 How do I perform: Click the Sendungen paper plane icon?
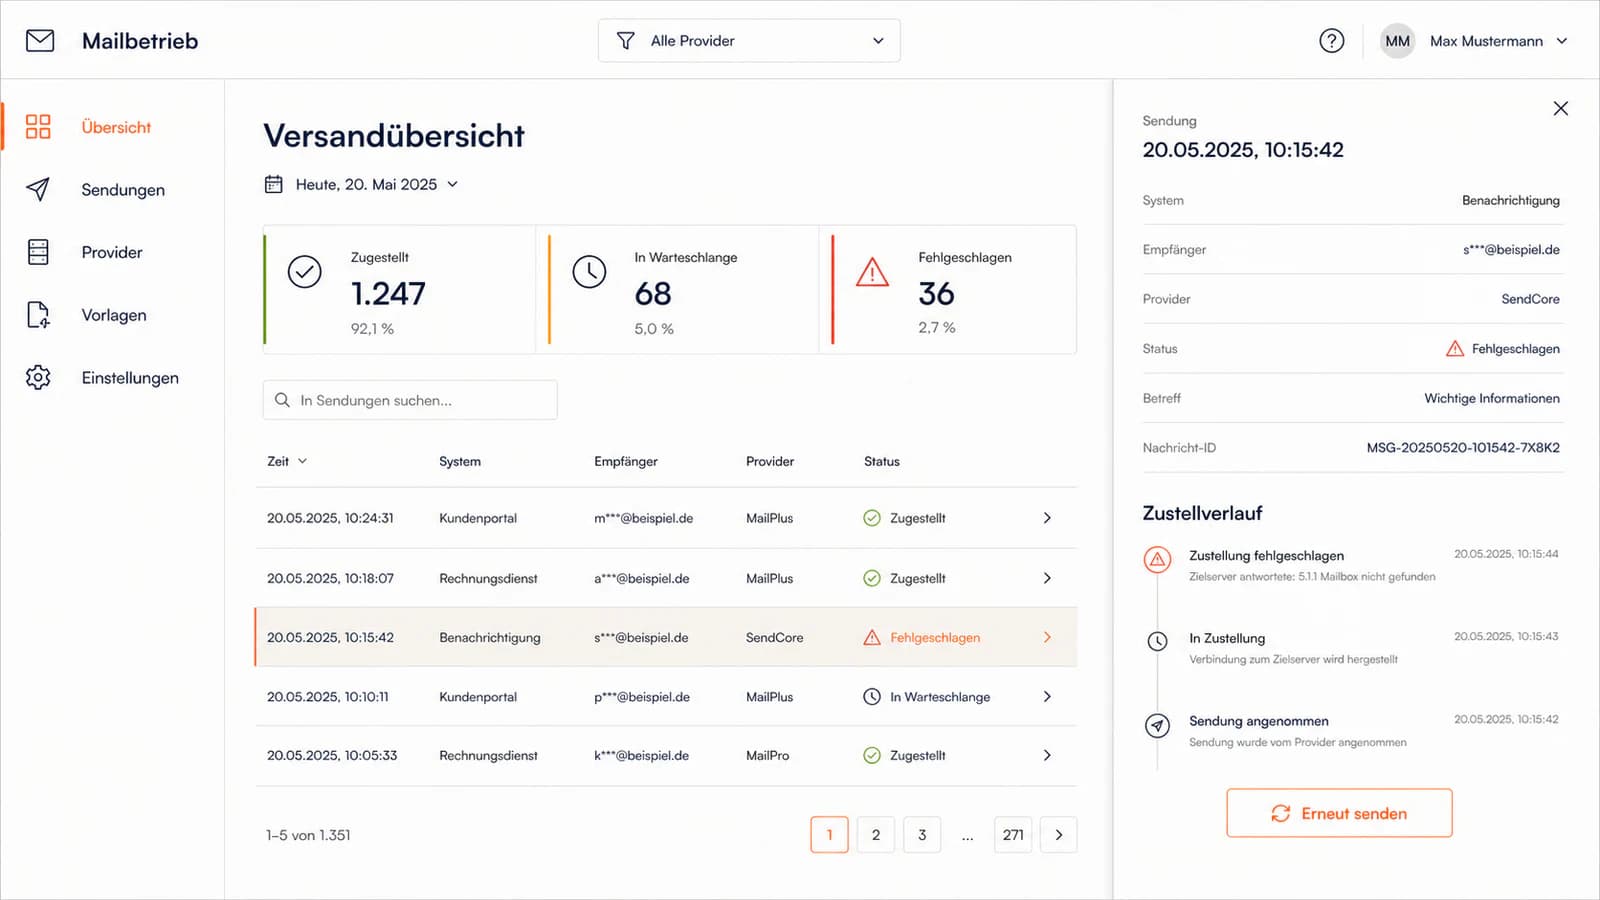[x=38, y=189]
